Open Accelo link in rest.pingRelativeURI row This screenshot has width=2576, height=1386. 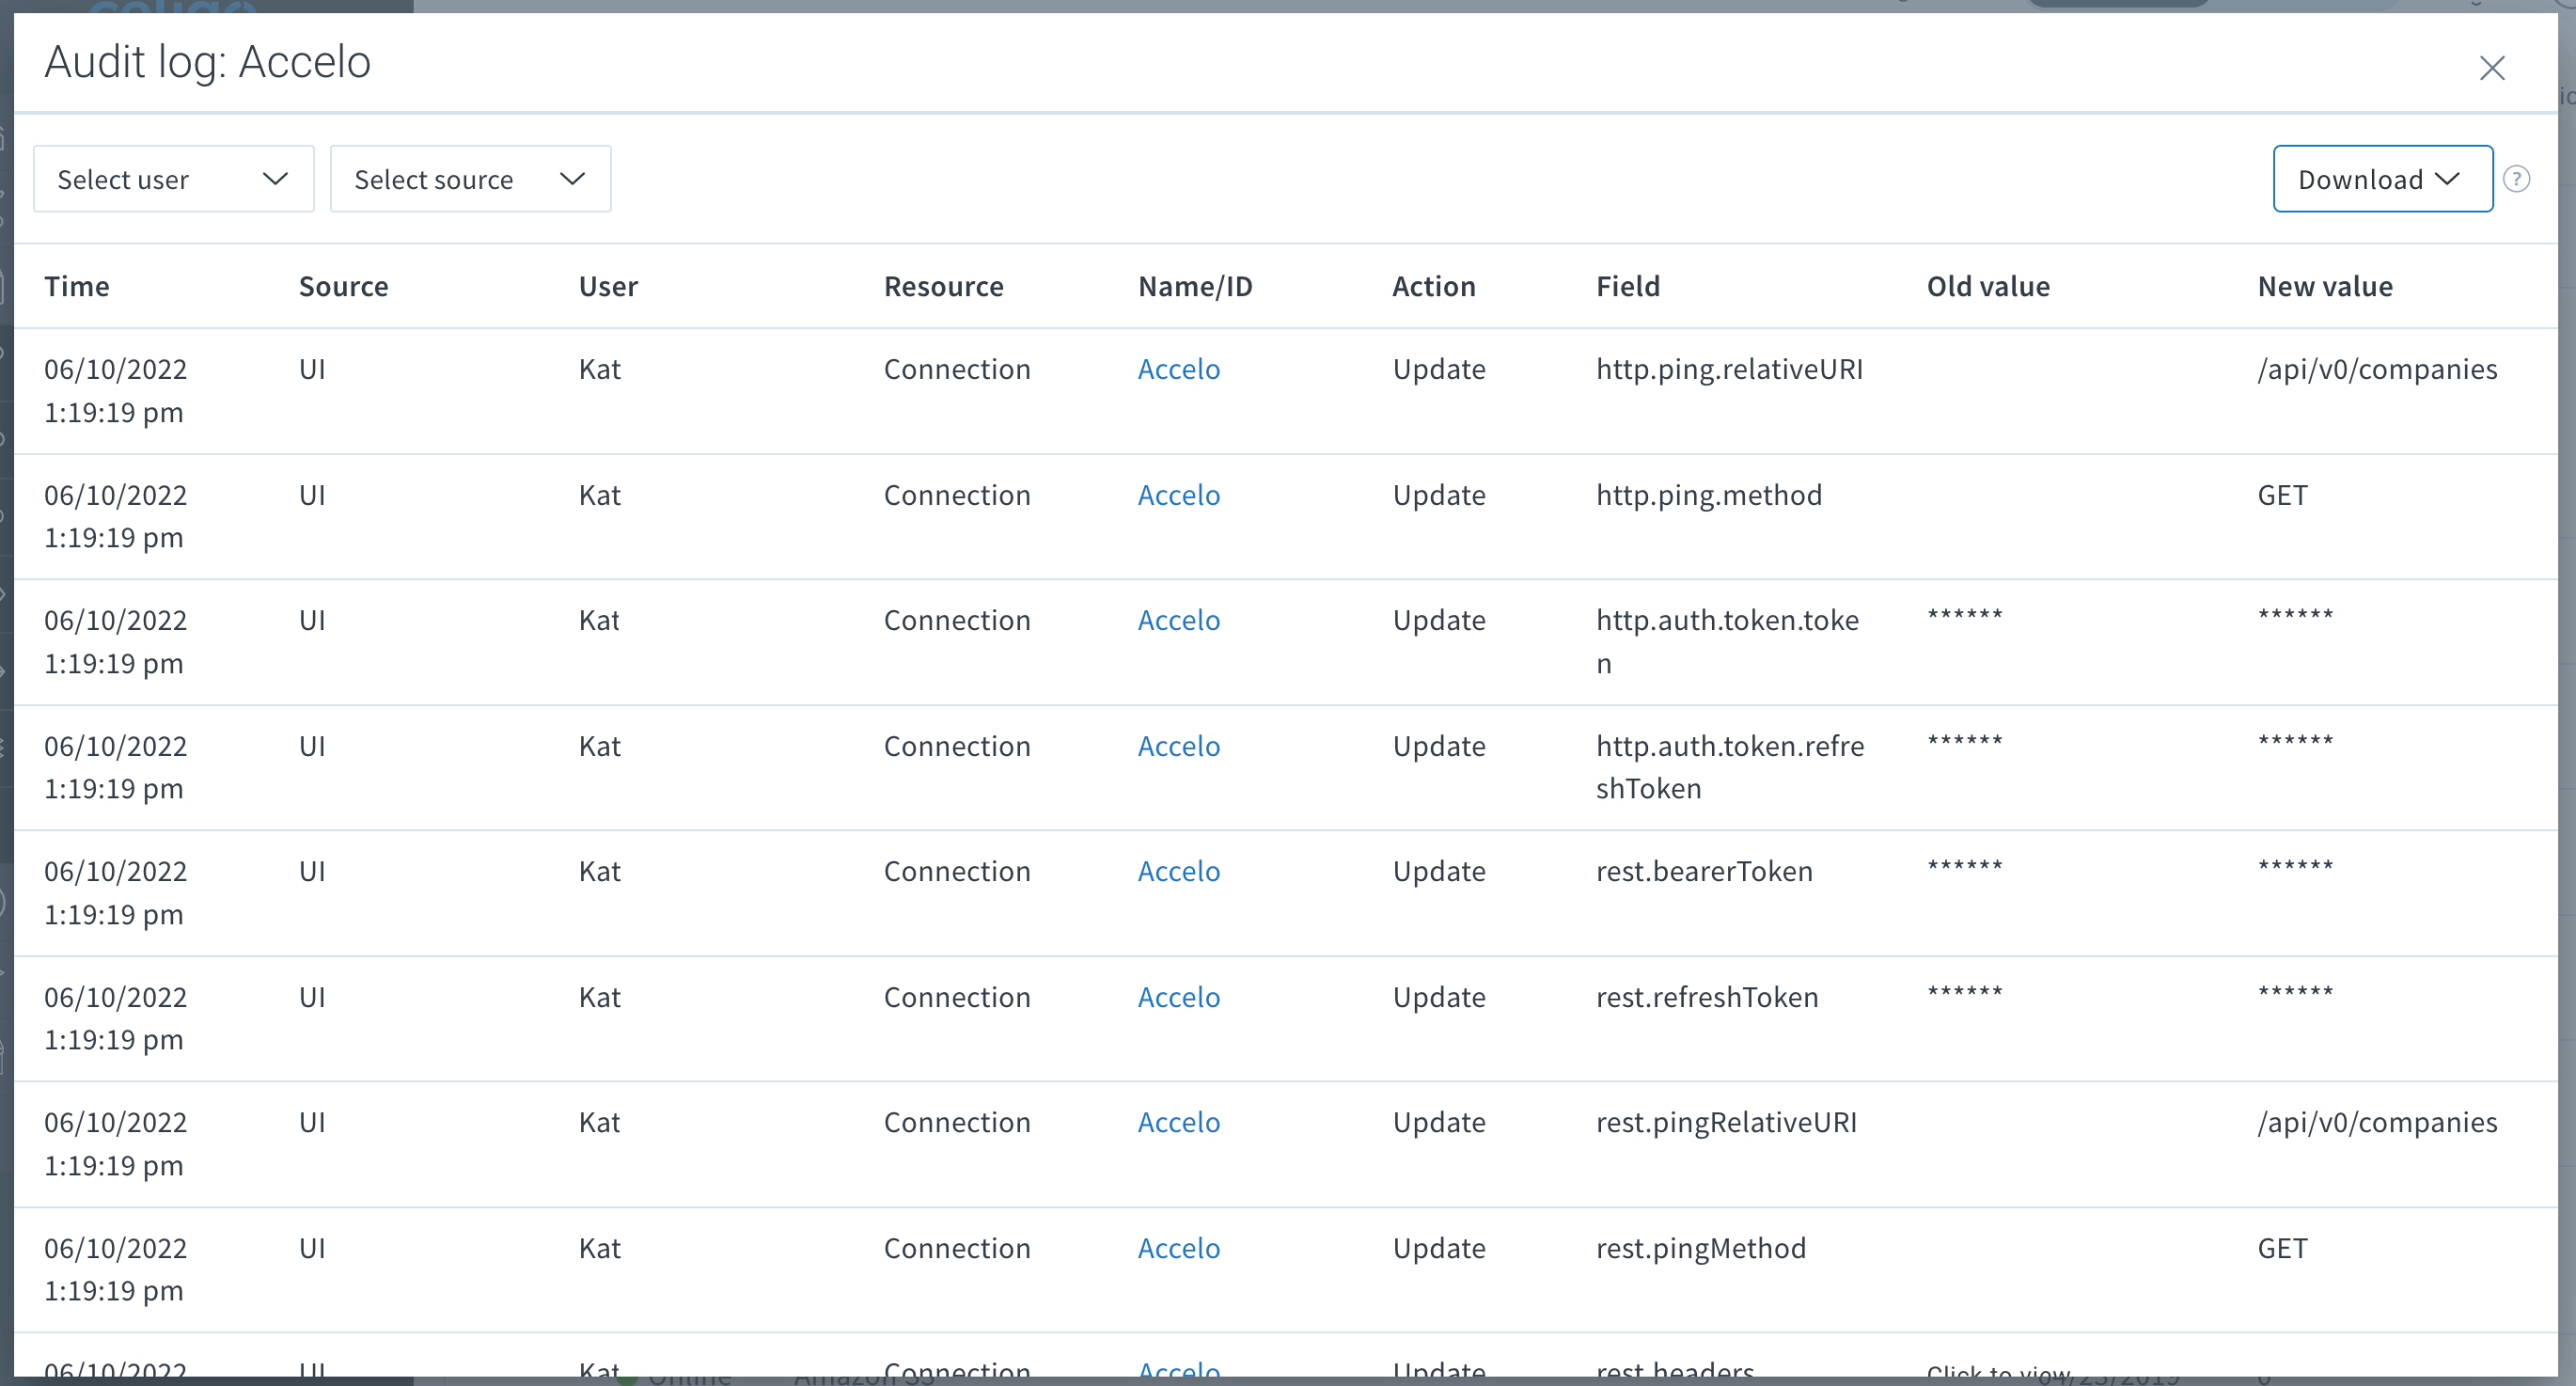pyautogui.click(x=1178, y=1122)
